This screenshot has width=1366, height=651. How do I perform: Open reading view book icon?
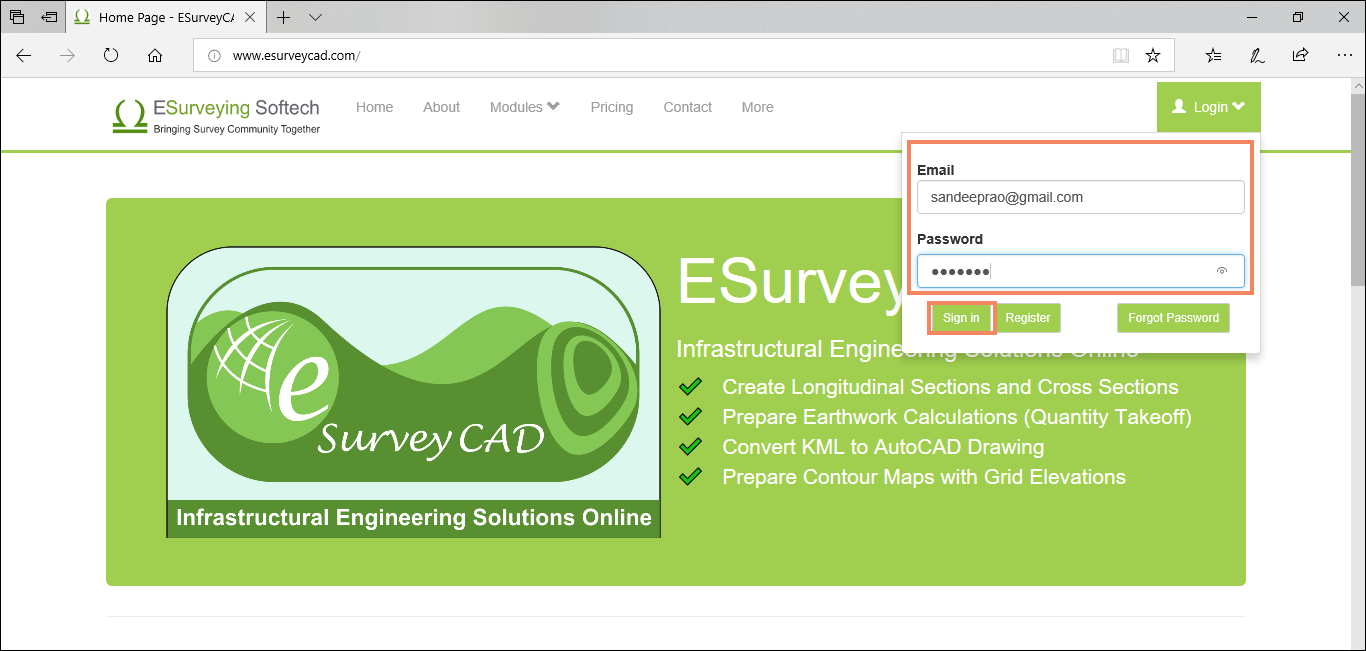coord(1121,56)
